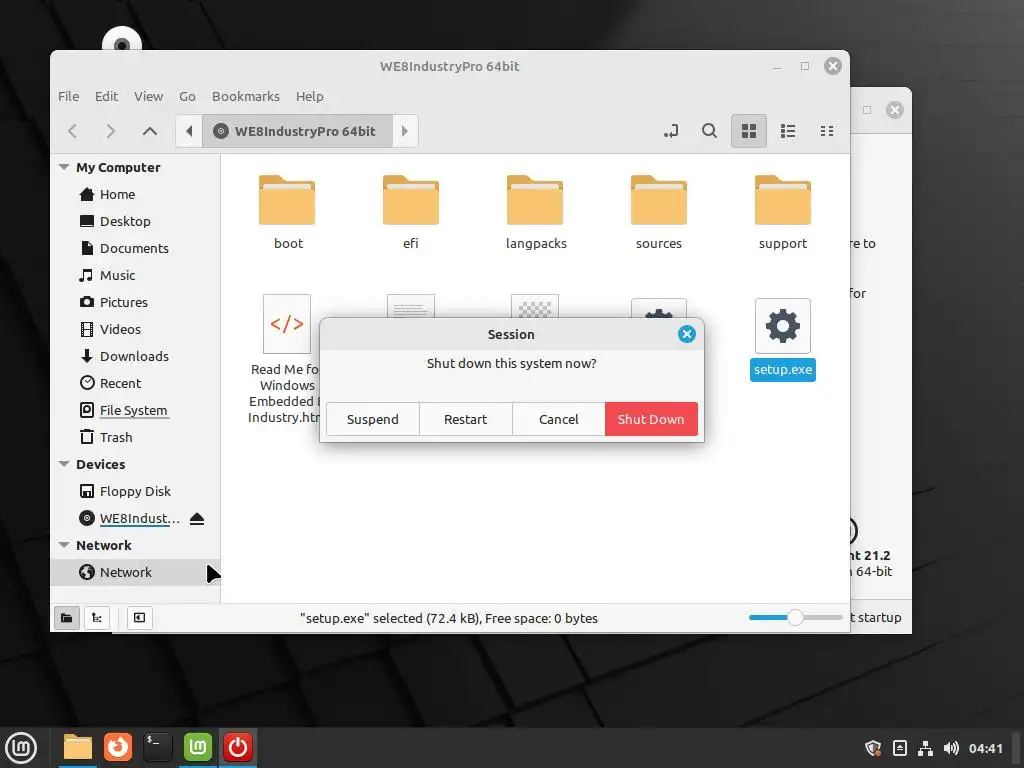Launch Files from the taskbar
The height and width of the screenshot is (768, 1024).
tap(78, 748)
